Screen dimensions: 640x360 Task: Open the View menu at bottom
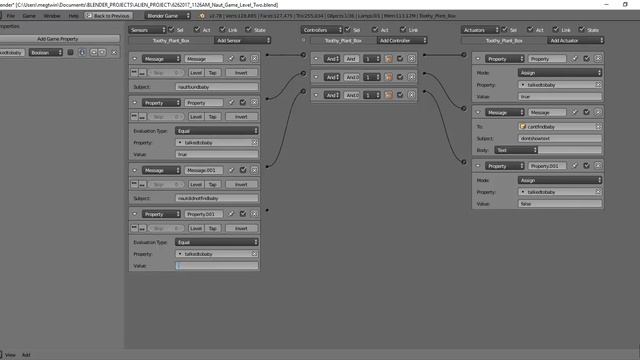coord(10,355)
